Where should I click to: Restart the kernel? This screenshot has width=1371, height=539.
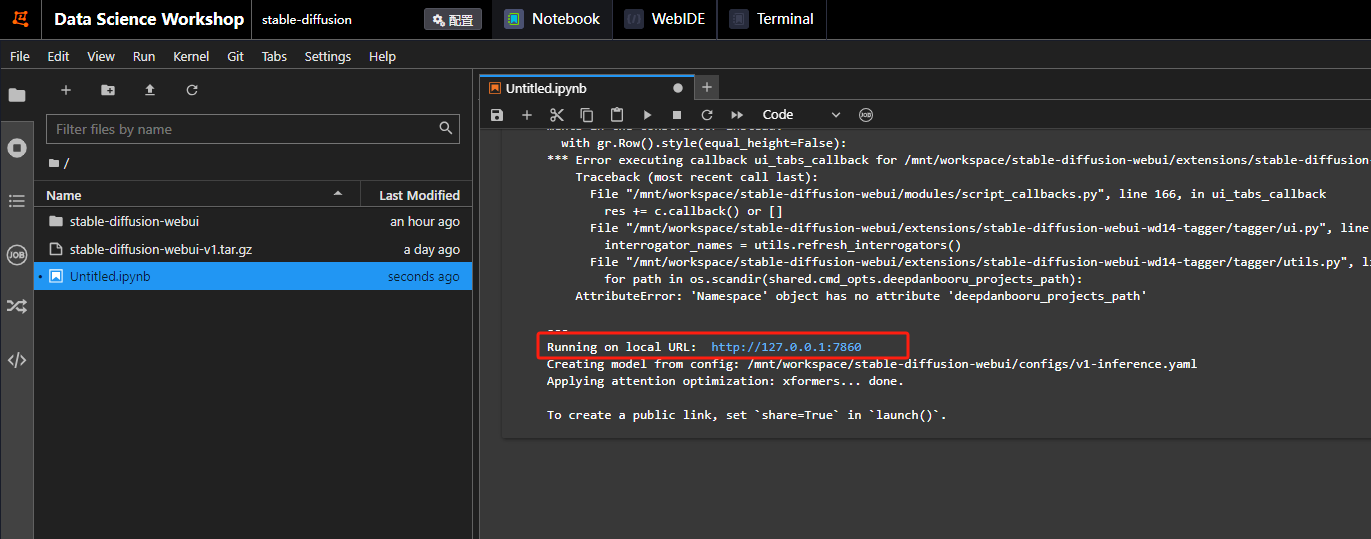coord(707,115)
